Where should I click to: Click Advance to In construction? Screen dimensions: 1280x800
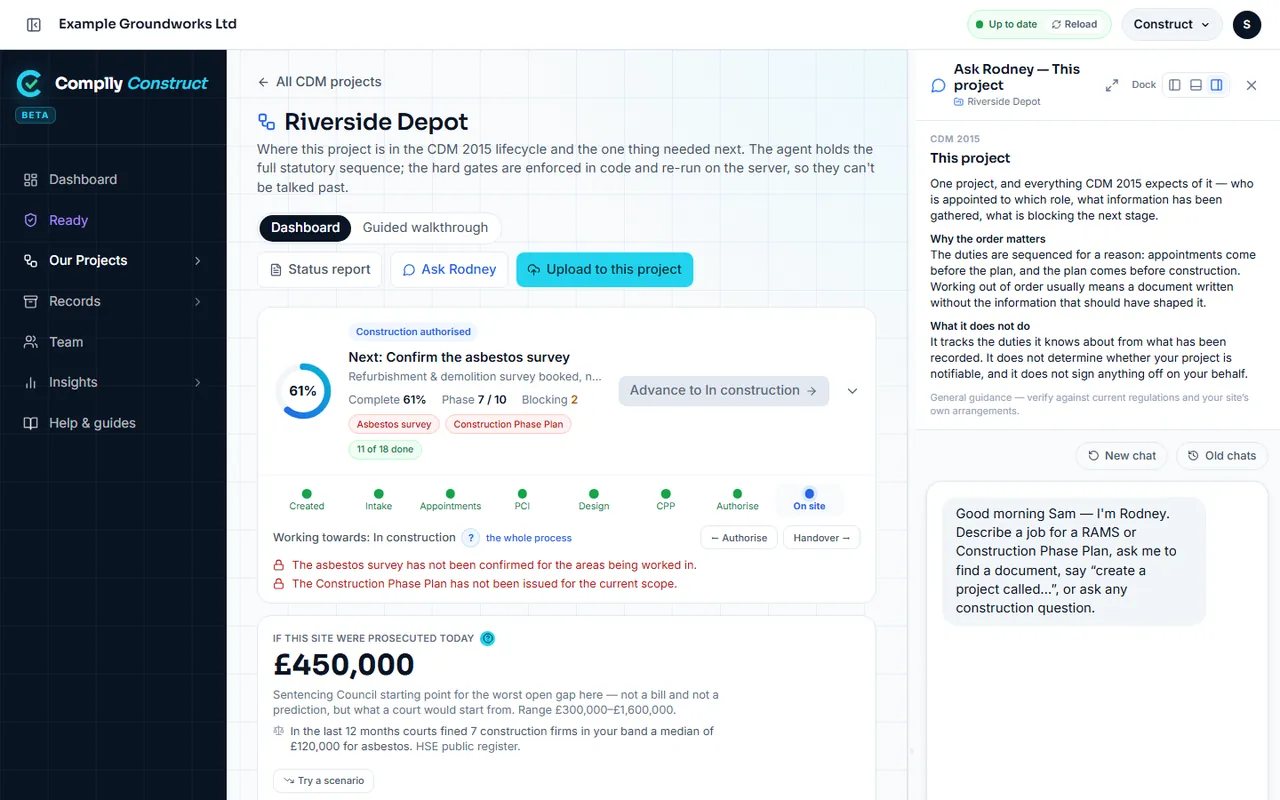[x=724, y=391]
